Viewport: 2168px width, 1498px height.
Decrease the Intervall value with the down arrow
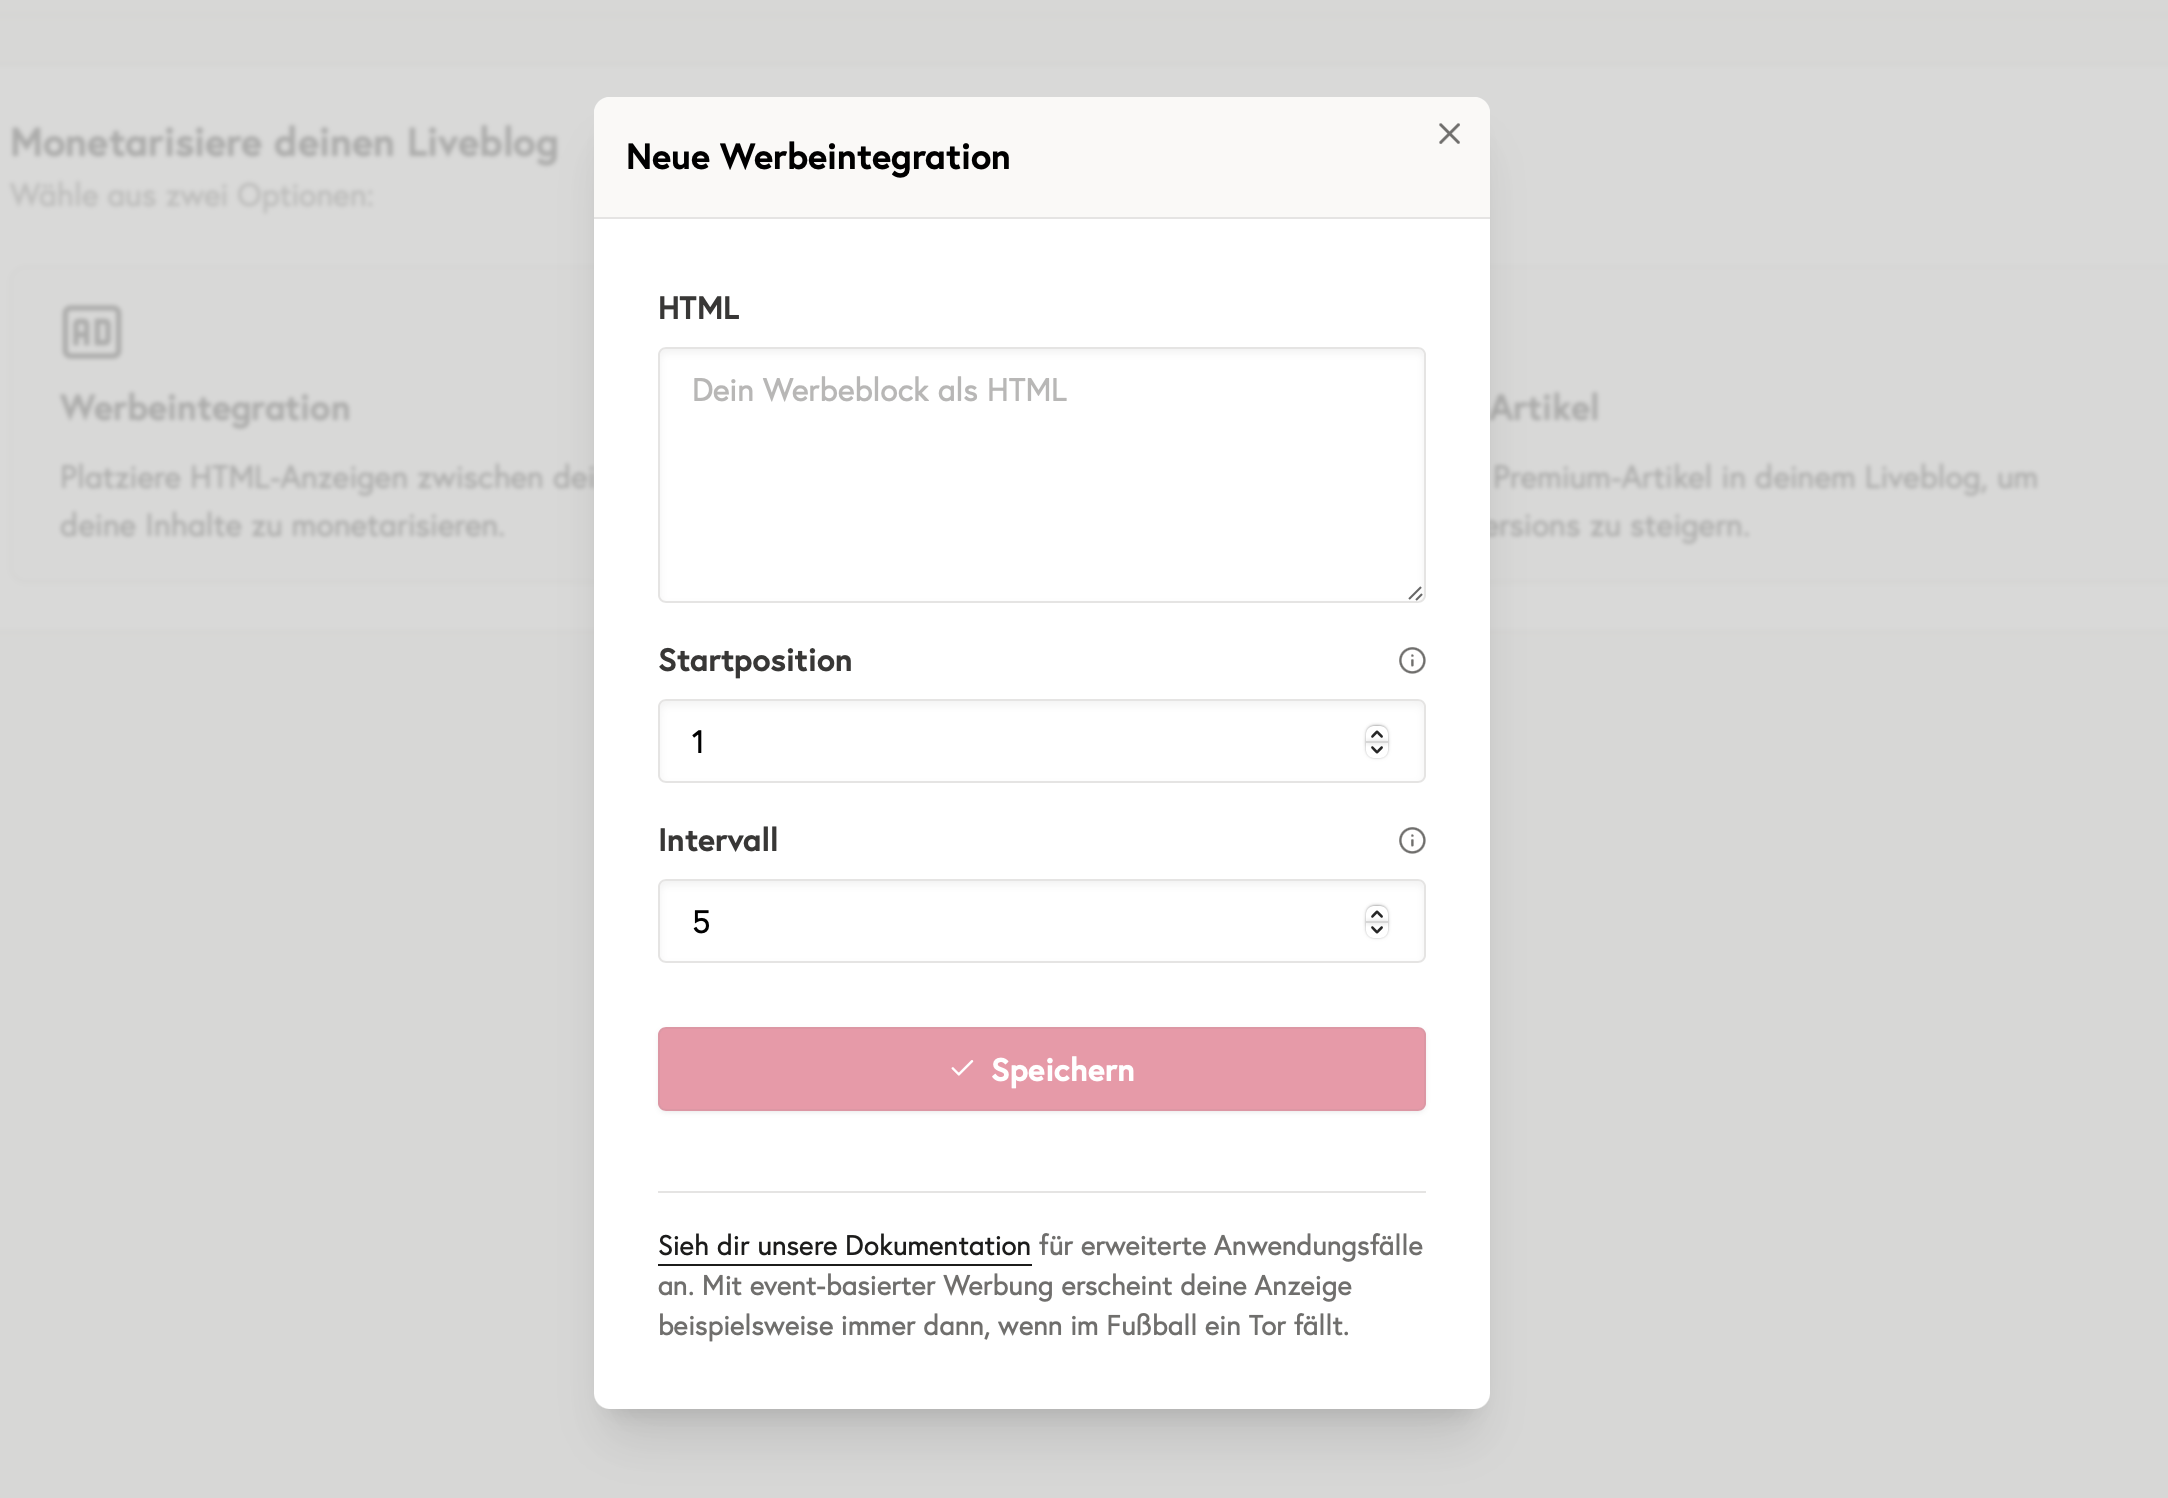coord(1376,930)
